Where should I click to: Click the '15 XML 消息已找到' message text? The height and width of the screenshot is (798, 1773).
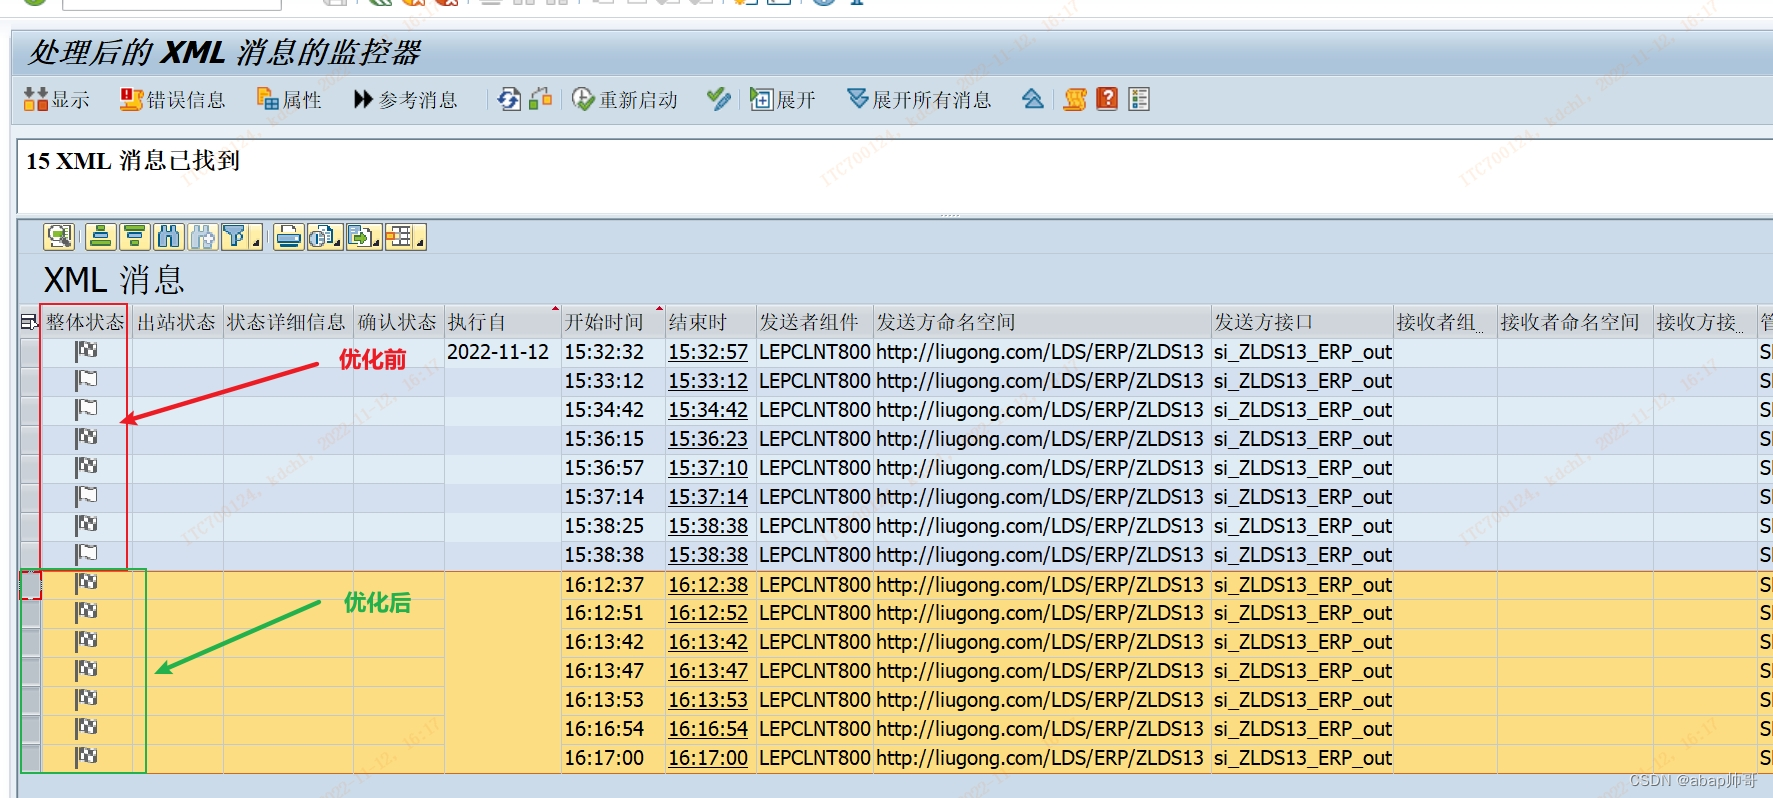point(133,161)
